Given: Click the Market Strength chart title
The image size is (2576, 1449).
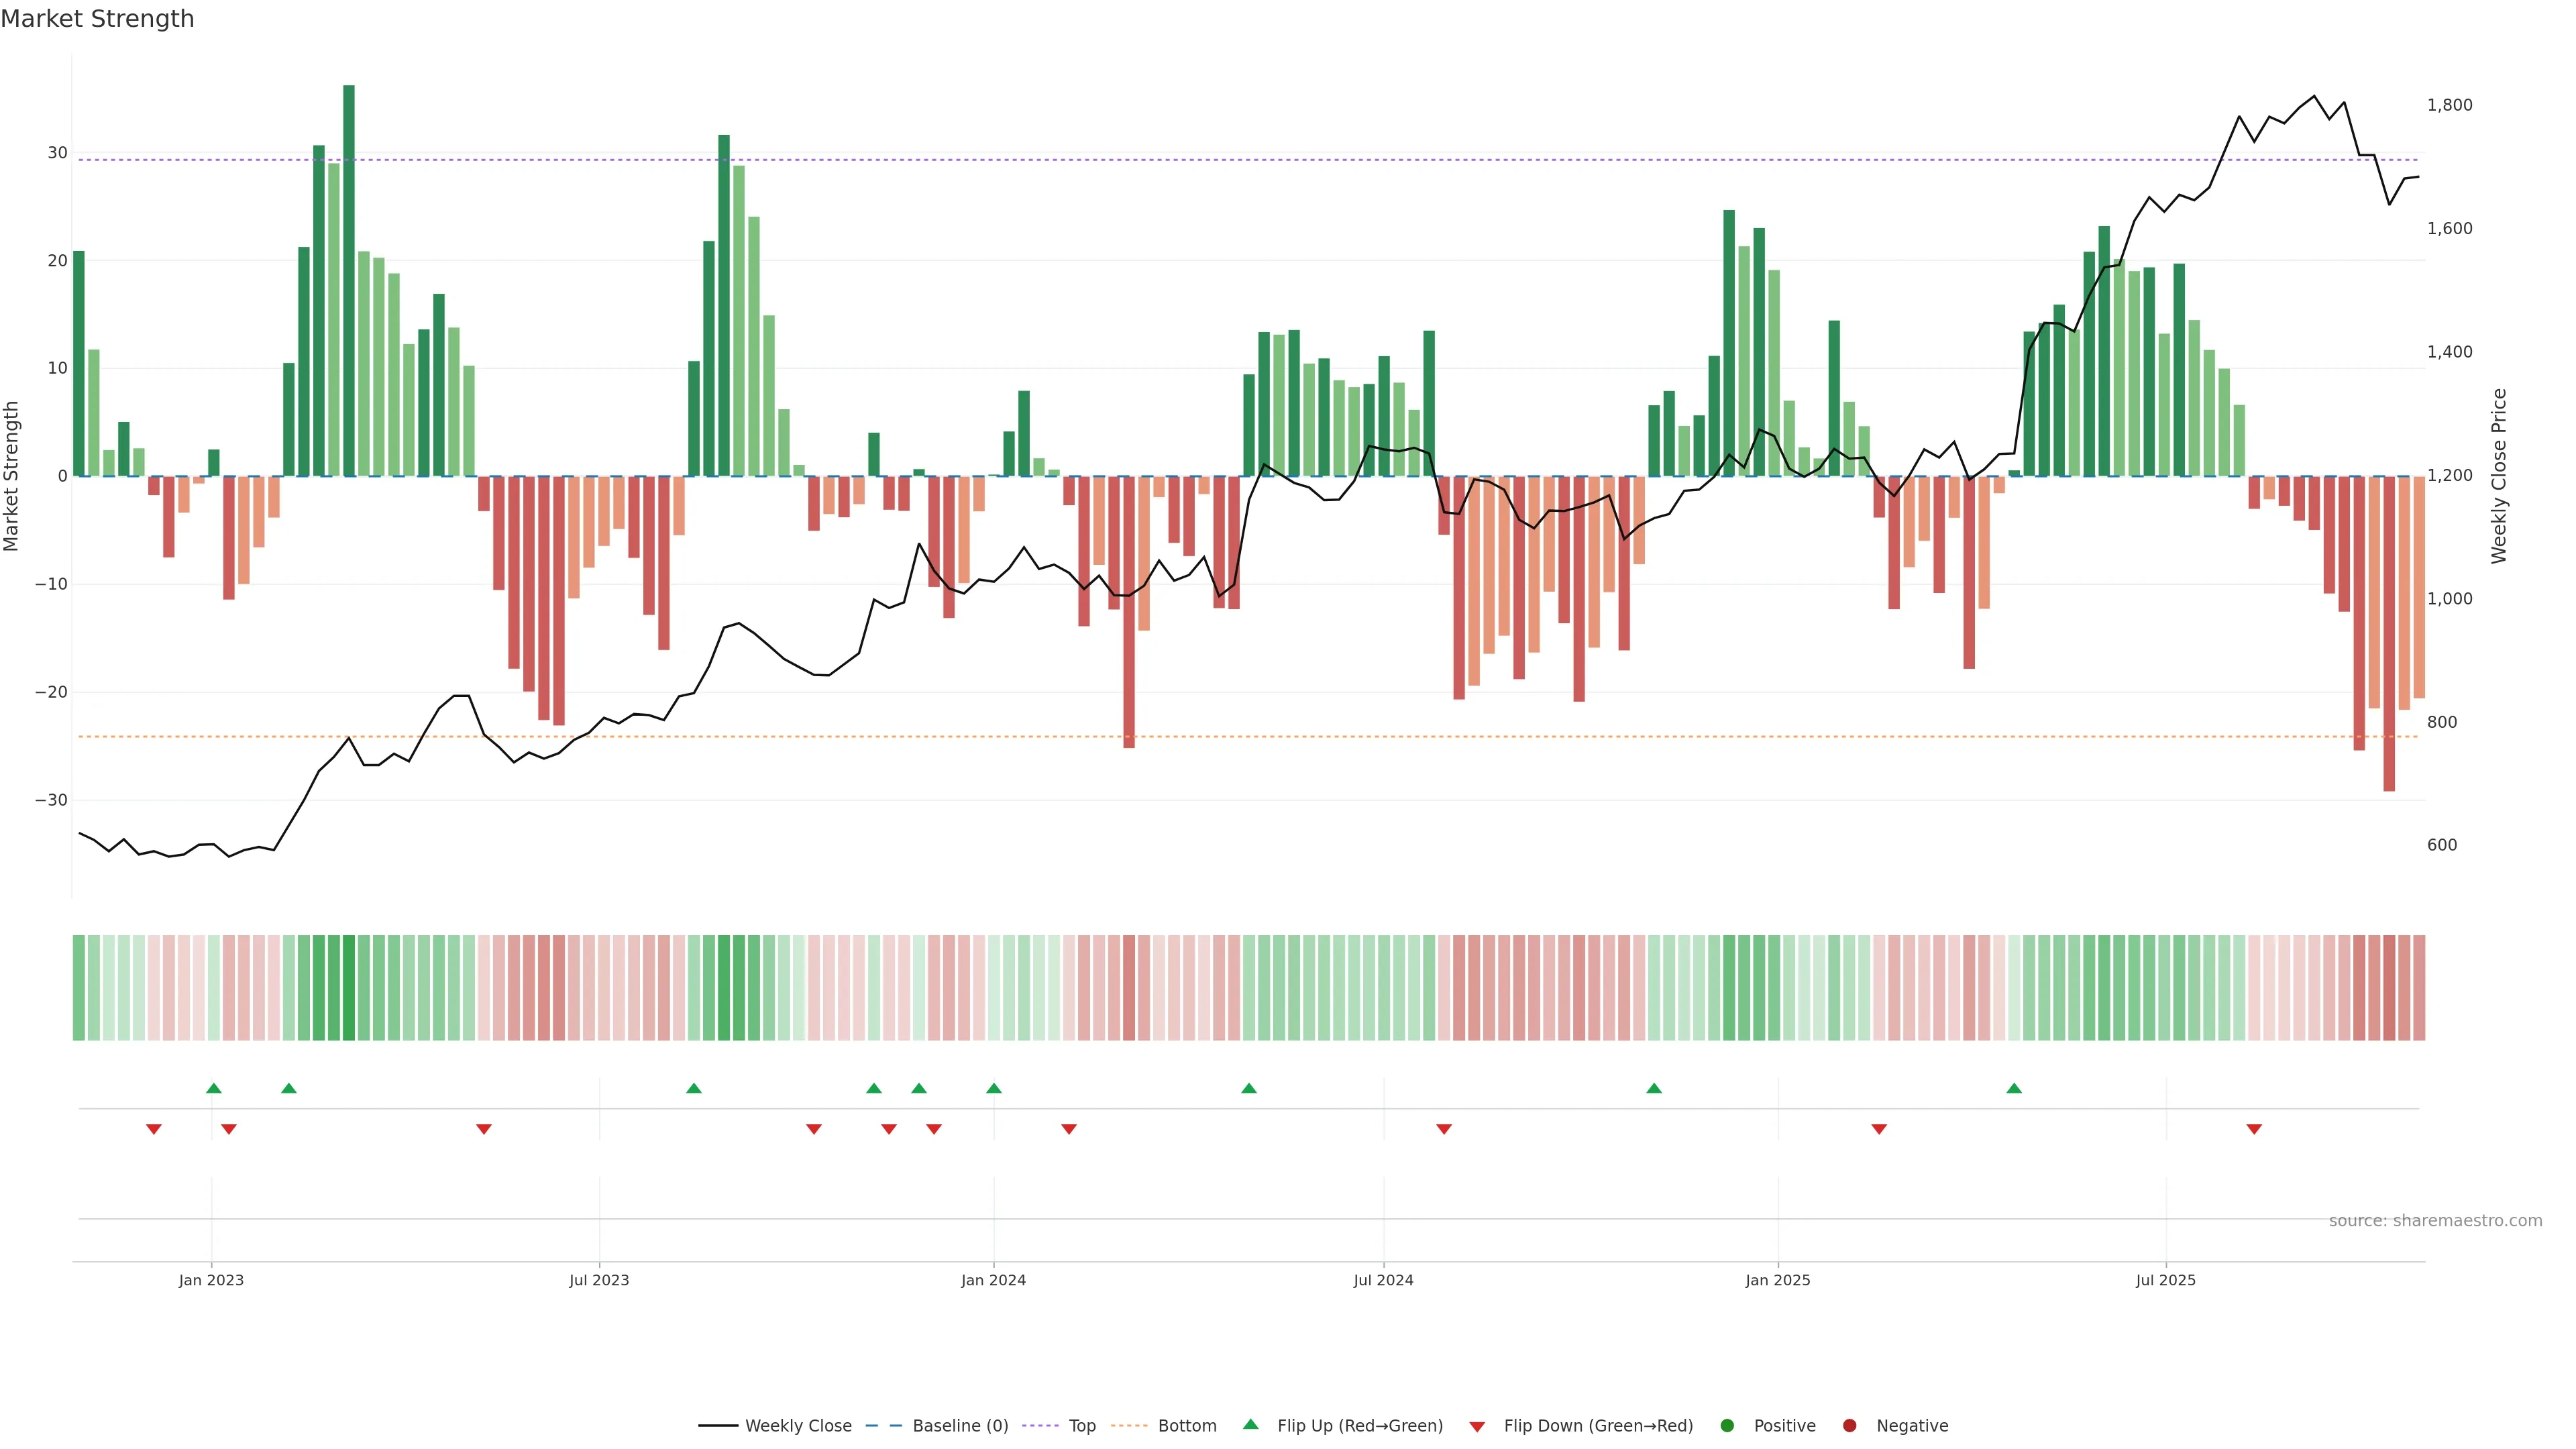Looking at the screenshot, I should click(97, 19).
